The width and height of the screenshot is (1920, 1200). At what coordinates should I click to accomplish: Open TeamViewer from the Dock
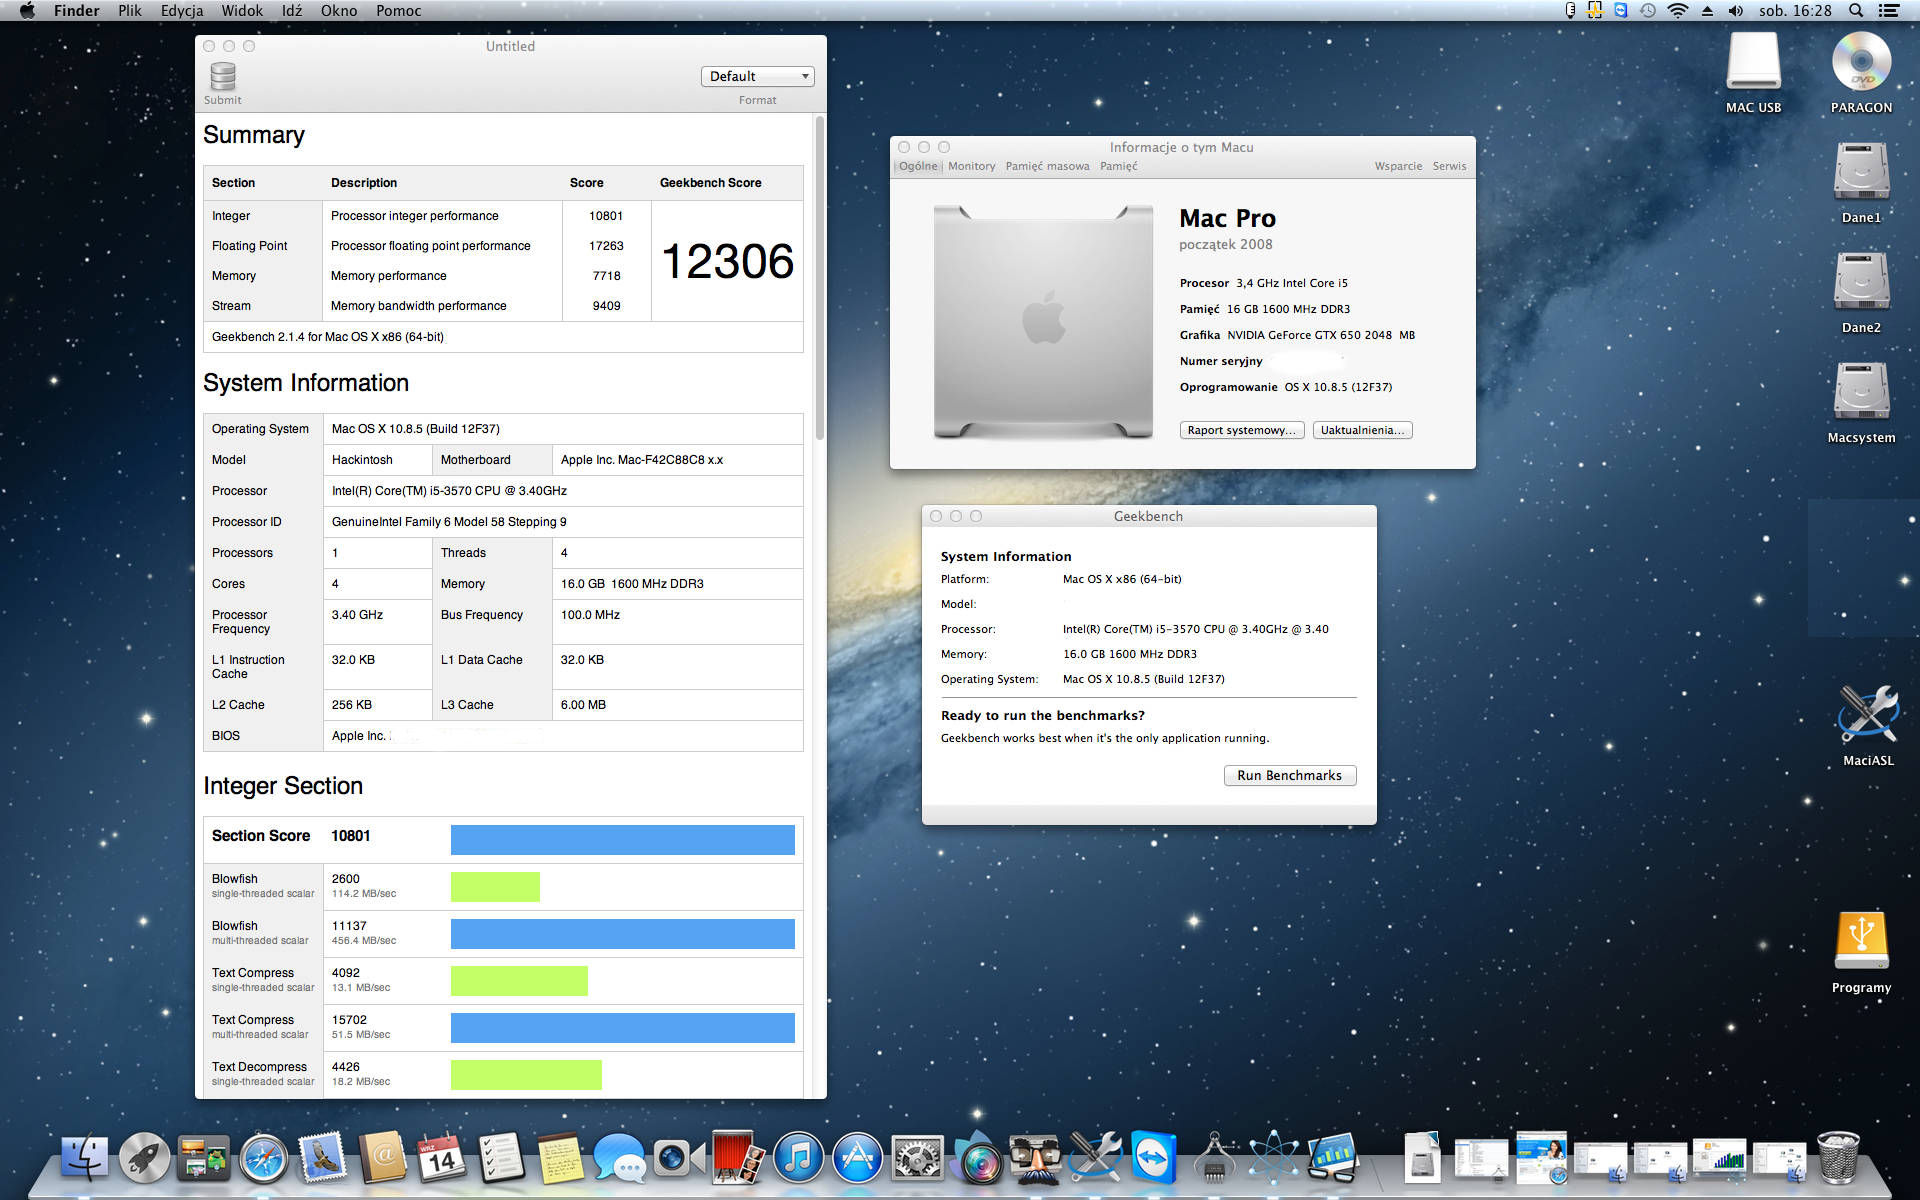(x=1154, y=1158)
